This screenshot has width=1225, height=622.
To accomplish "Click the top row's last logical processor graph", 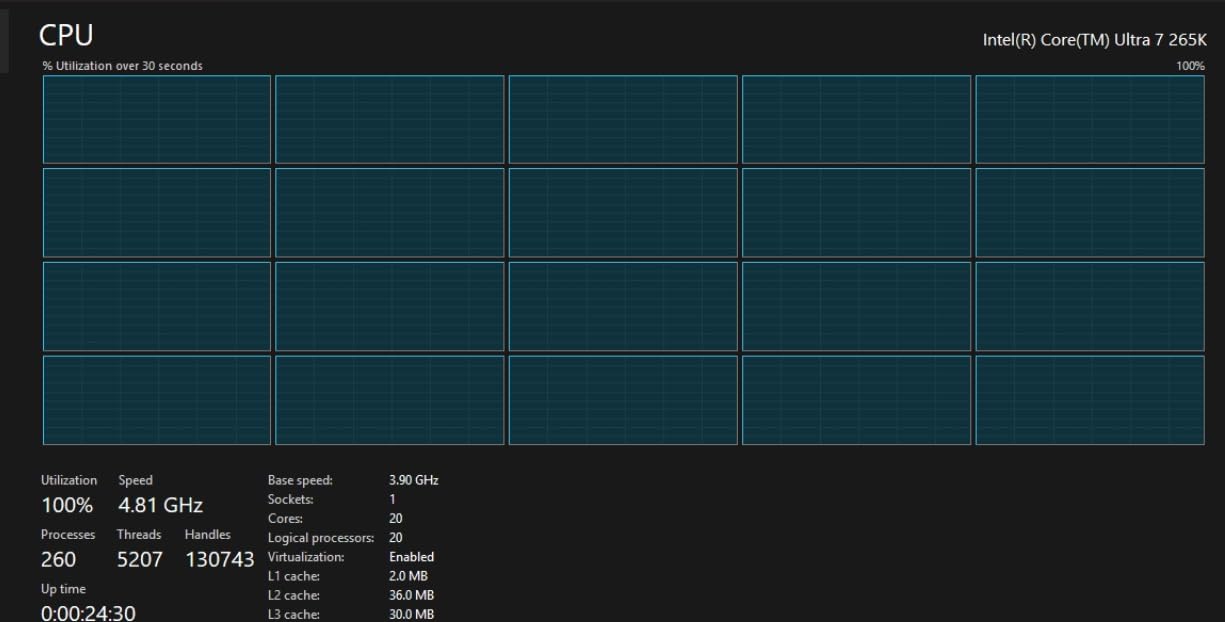I will pos(1089,119).
